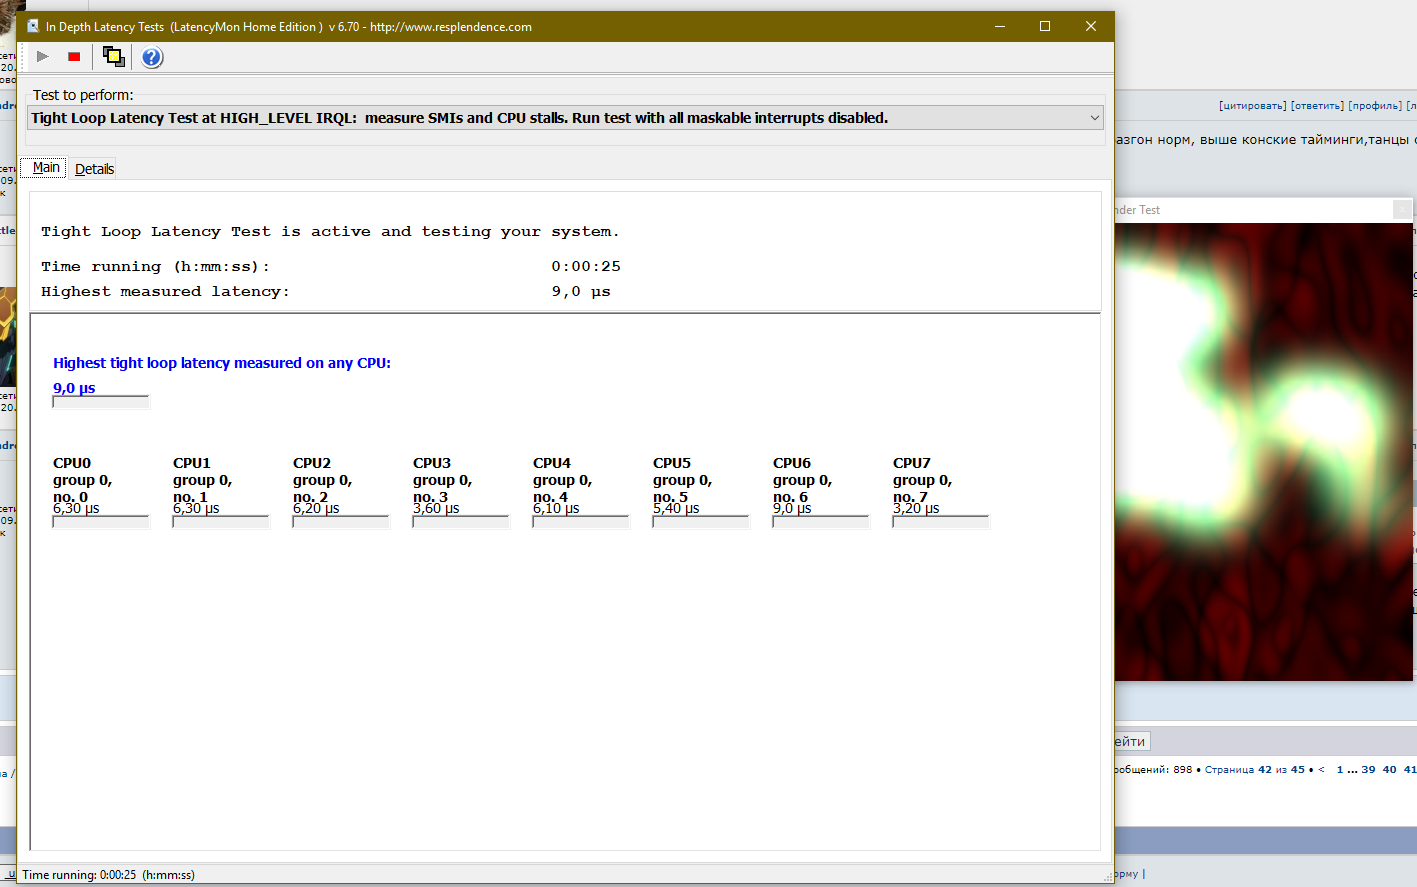Image resolution: width=1417 pixels, height=887 pixels.
Task: Switch to the Details tab
Action: pos(94,169)
